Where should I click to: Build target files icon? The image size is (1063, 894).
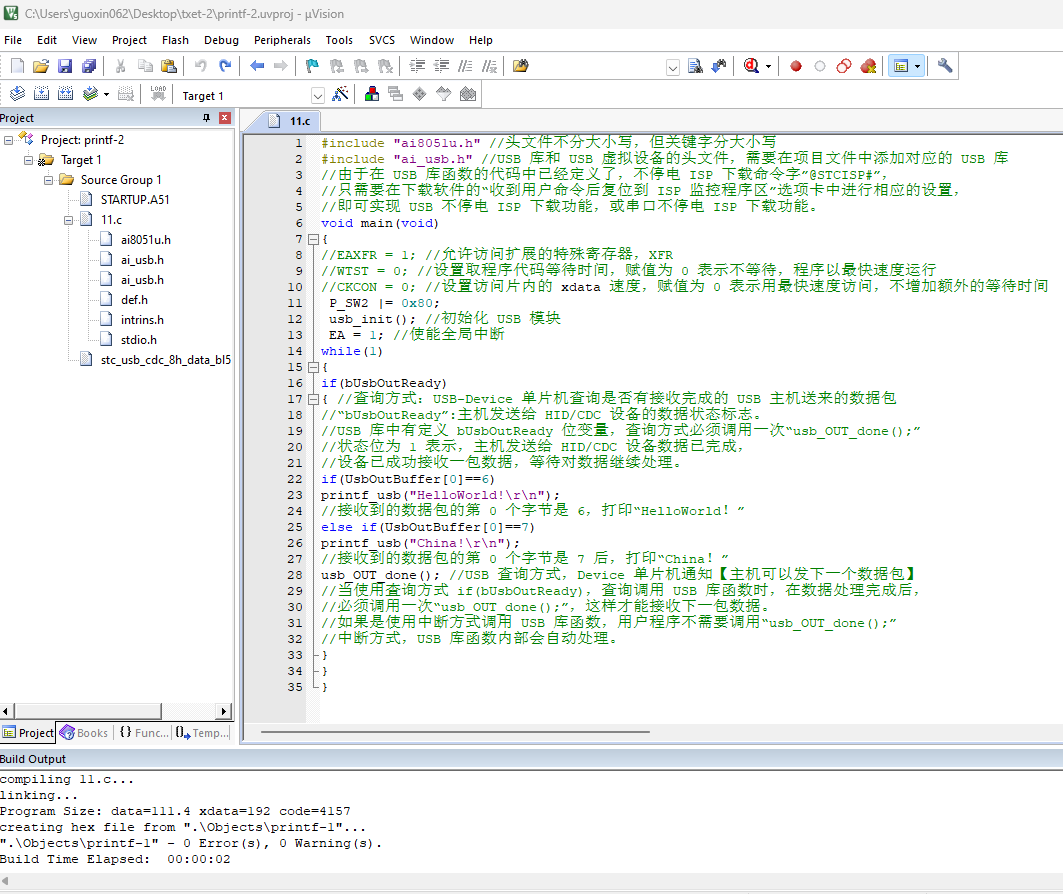41,94
